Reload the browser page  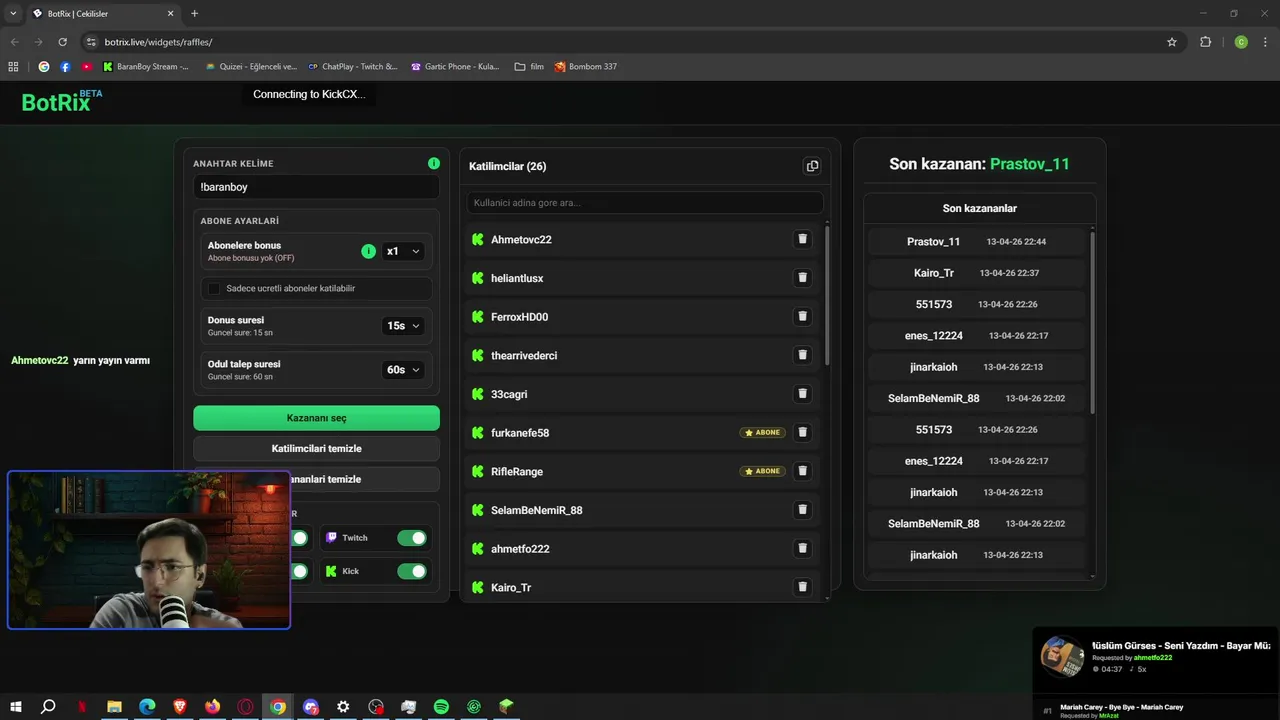[62, 42]
